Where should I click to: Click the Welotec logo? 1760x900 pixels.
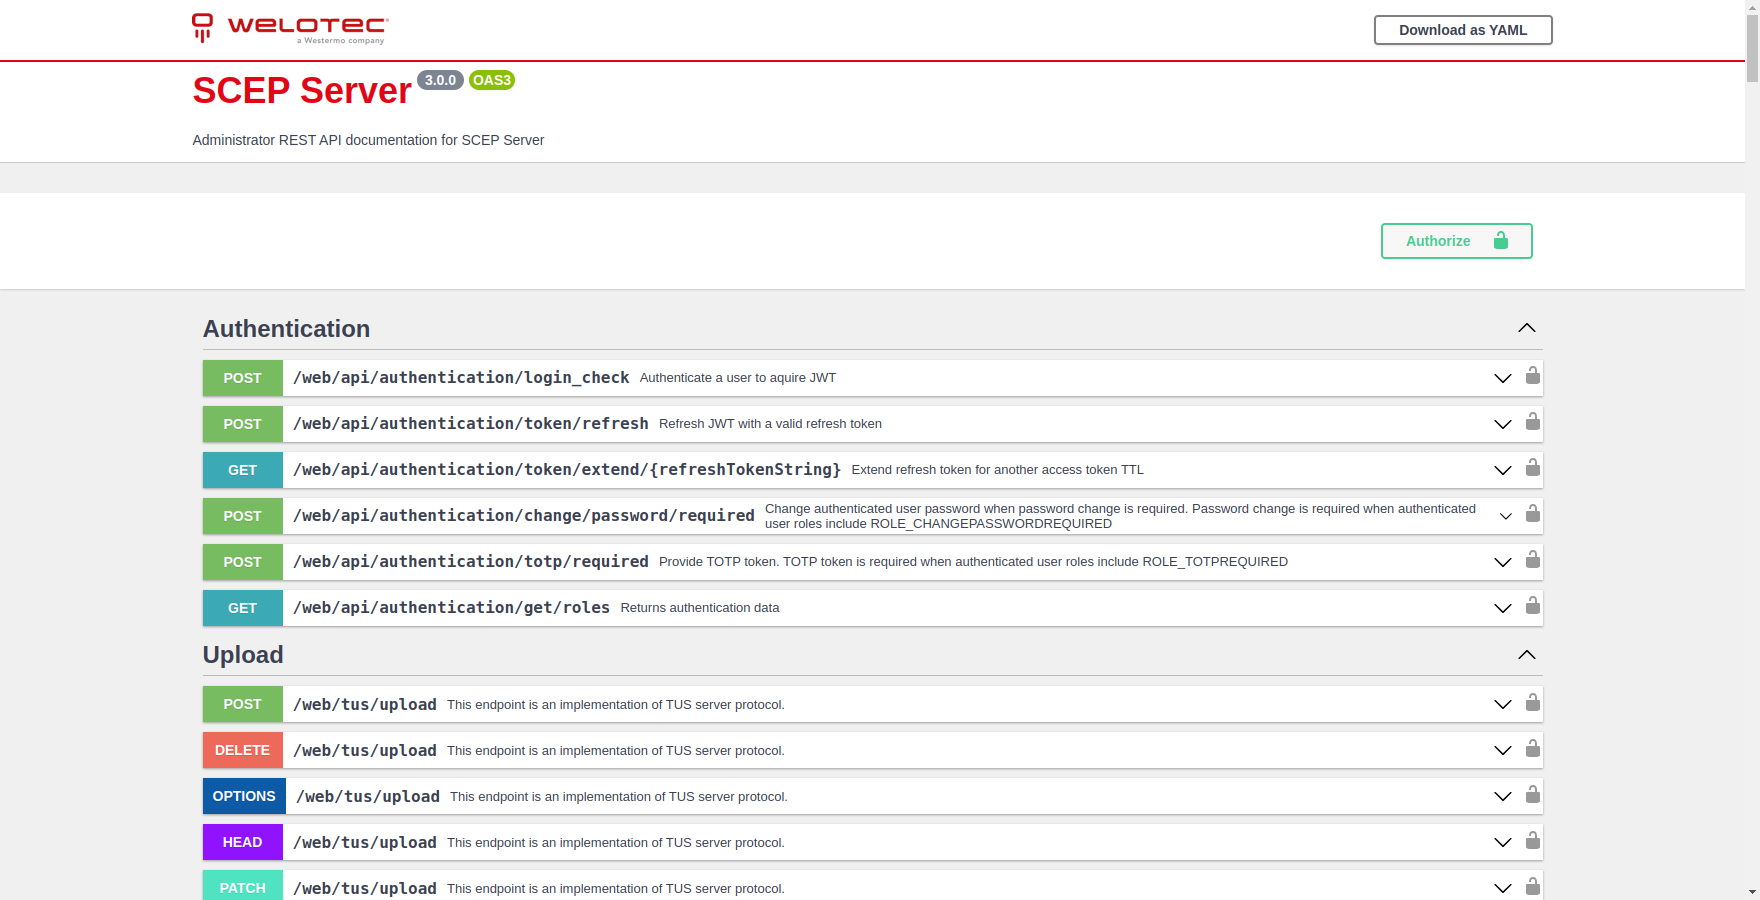tap(288, 29)
